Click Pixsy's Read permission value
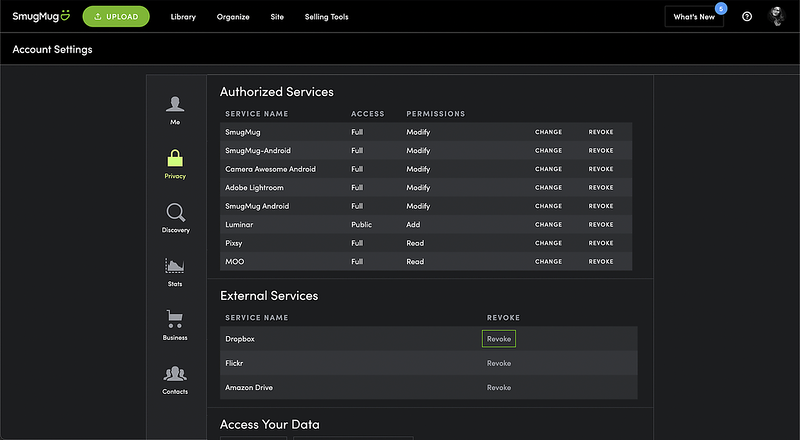800x440 pixels. pos(415,243)
